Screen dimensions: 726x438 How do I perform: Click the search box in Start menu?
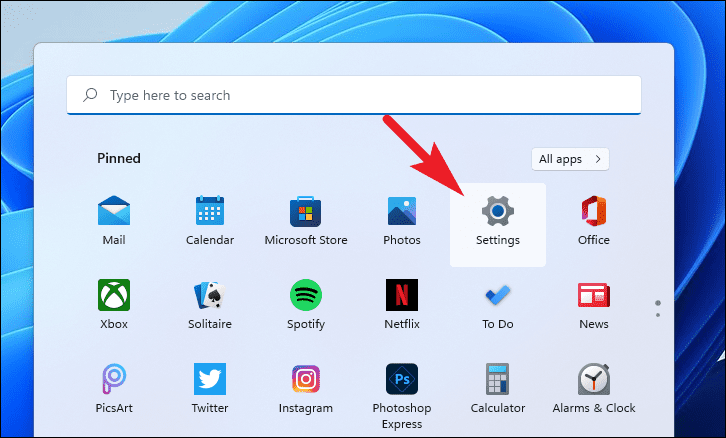354,95
